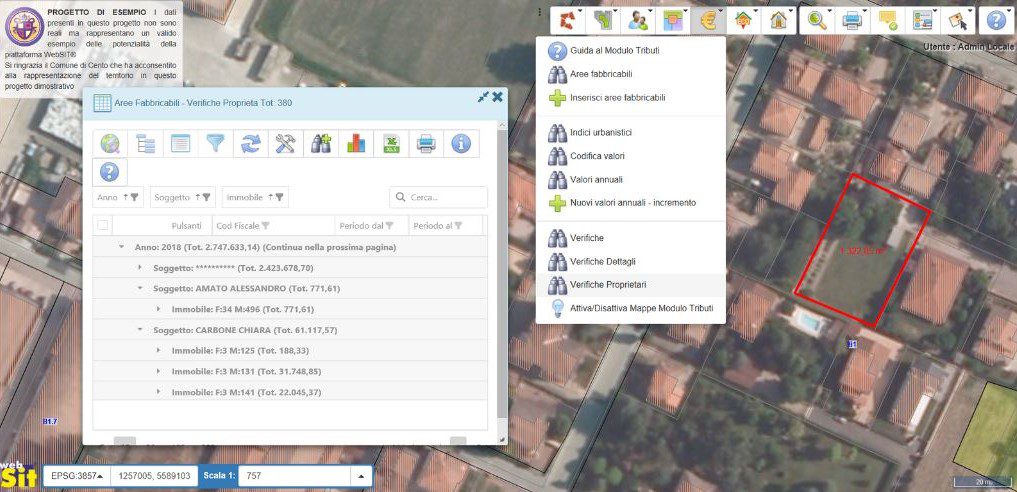Click the printer icon in the top map toolbar

(852, 19)
